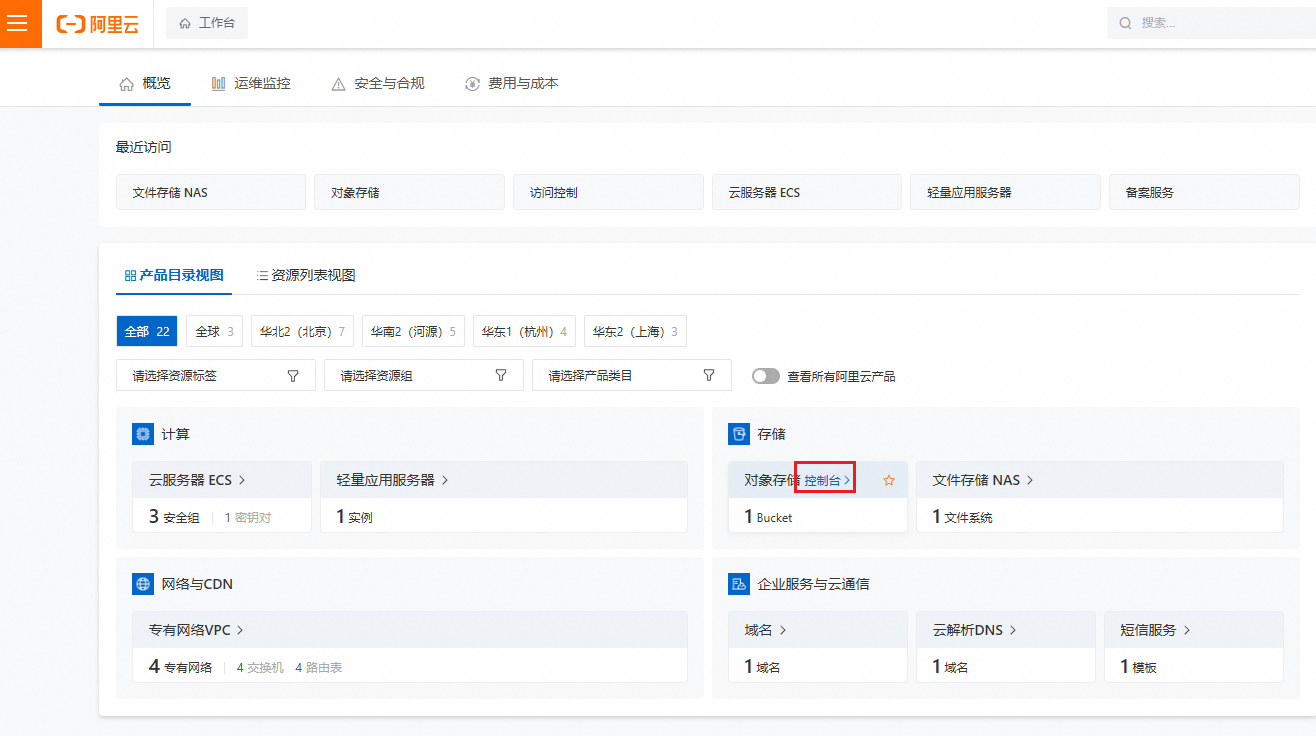Click the Alibaba Cloud 阿里云 logo
1316x736 pixels.
click(x=98, y=24)
